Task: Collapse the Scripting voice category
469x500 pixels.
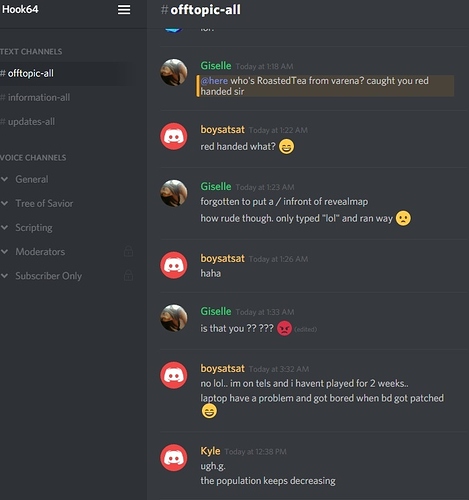Action: pos(4,228)
